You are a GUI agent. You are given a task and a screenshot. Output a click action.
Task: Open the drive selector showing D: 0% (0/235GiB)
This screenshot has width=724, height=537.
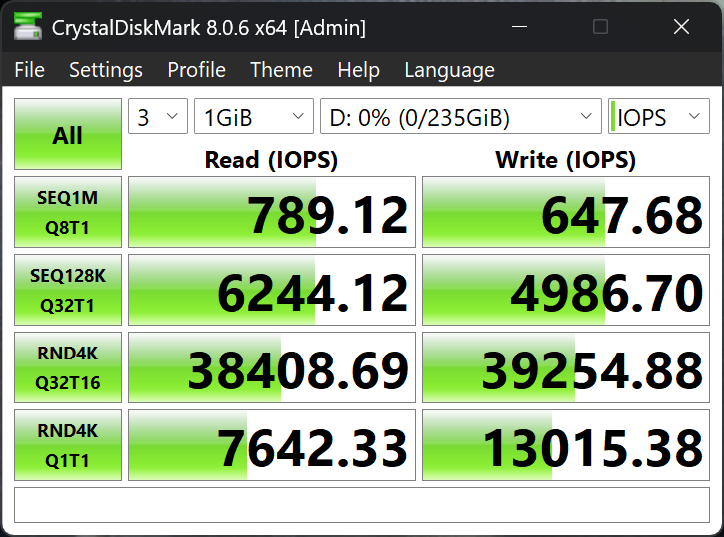pos(461,116)
